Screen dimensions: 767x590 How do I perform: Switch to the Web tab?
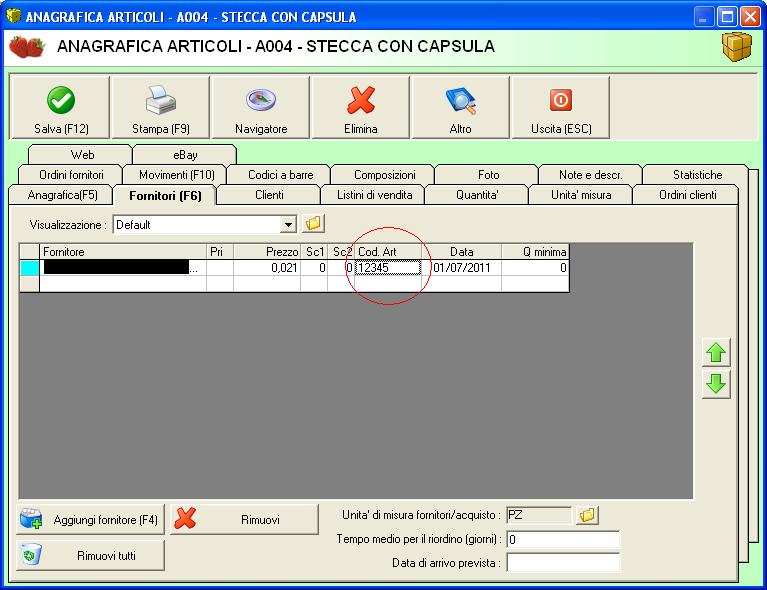tap(82, 155)
